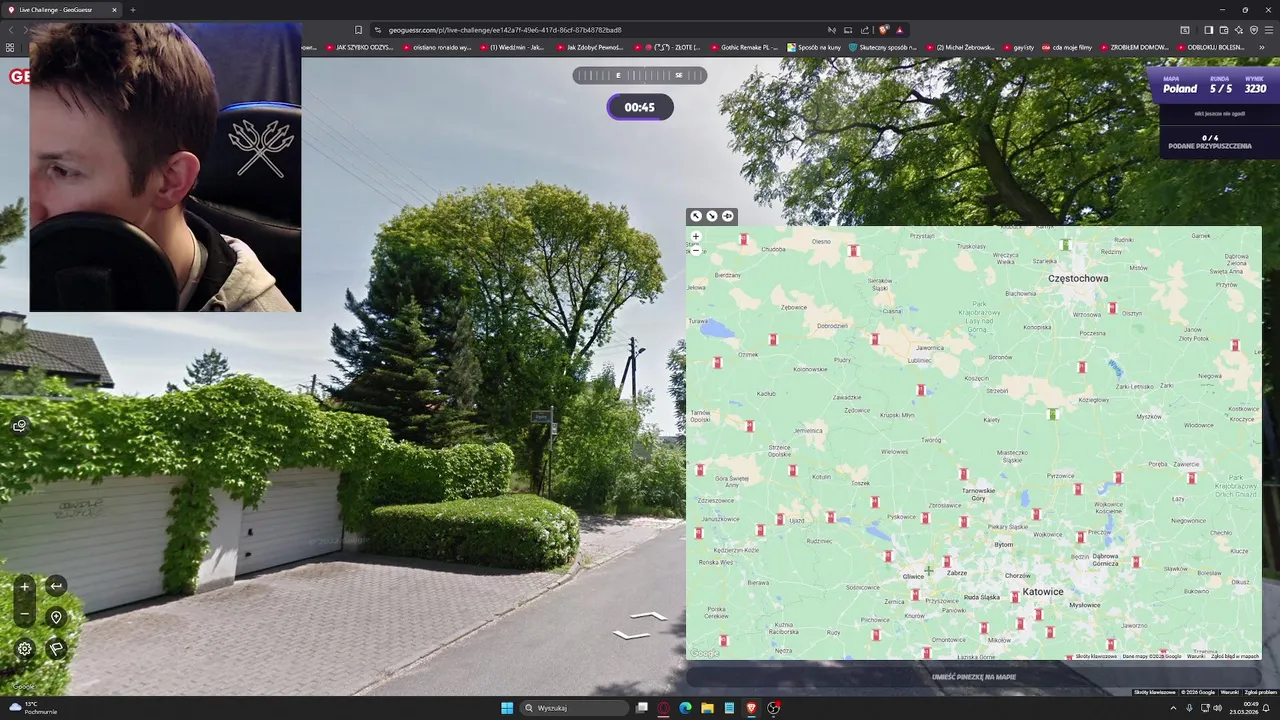Open bookmark JAK SZYBKO ODZYS...

(360, 47)
